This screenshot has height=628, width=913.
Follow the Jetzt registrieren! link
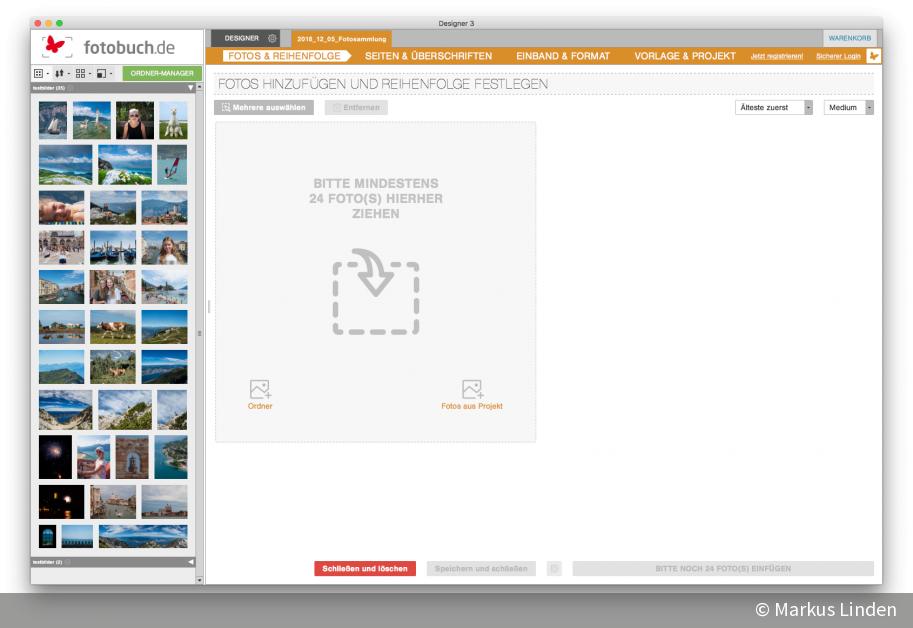[x=777, y=56]
